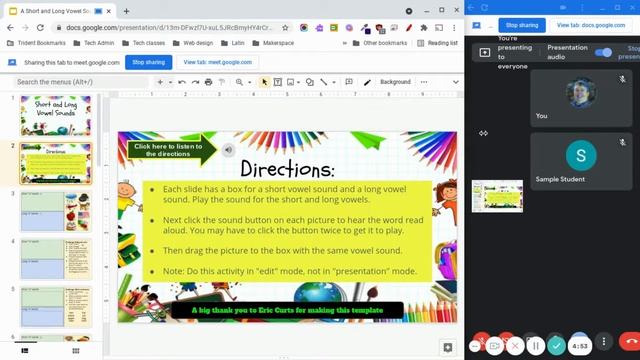The image size is (640, 360).
Task: Toggle the recorder camera button
Action: (x=495, y=346)
